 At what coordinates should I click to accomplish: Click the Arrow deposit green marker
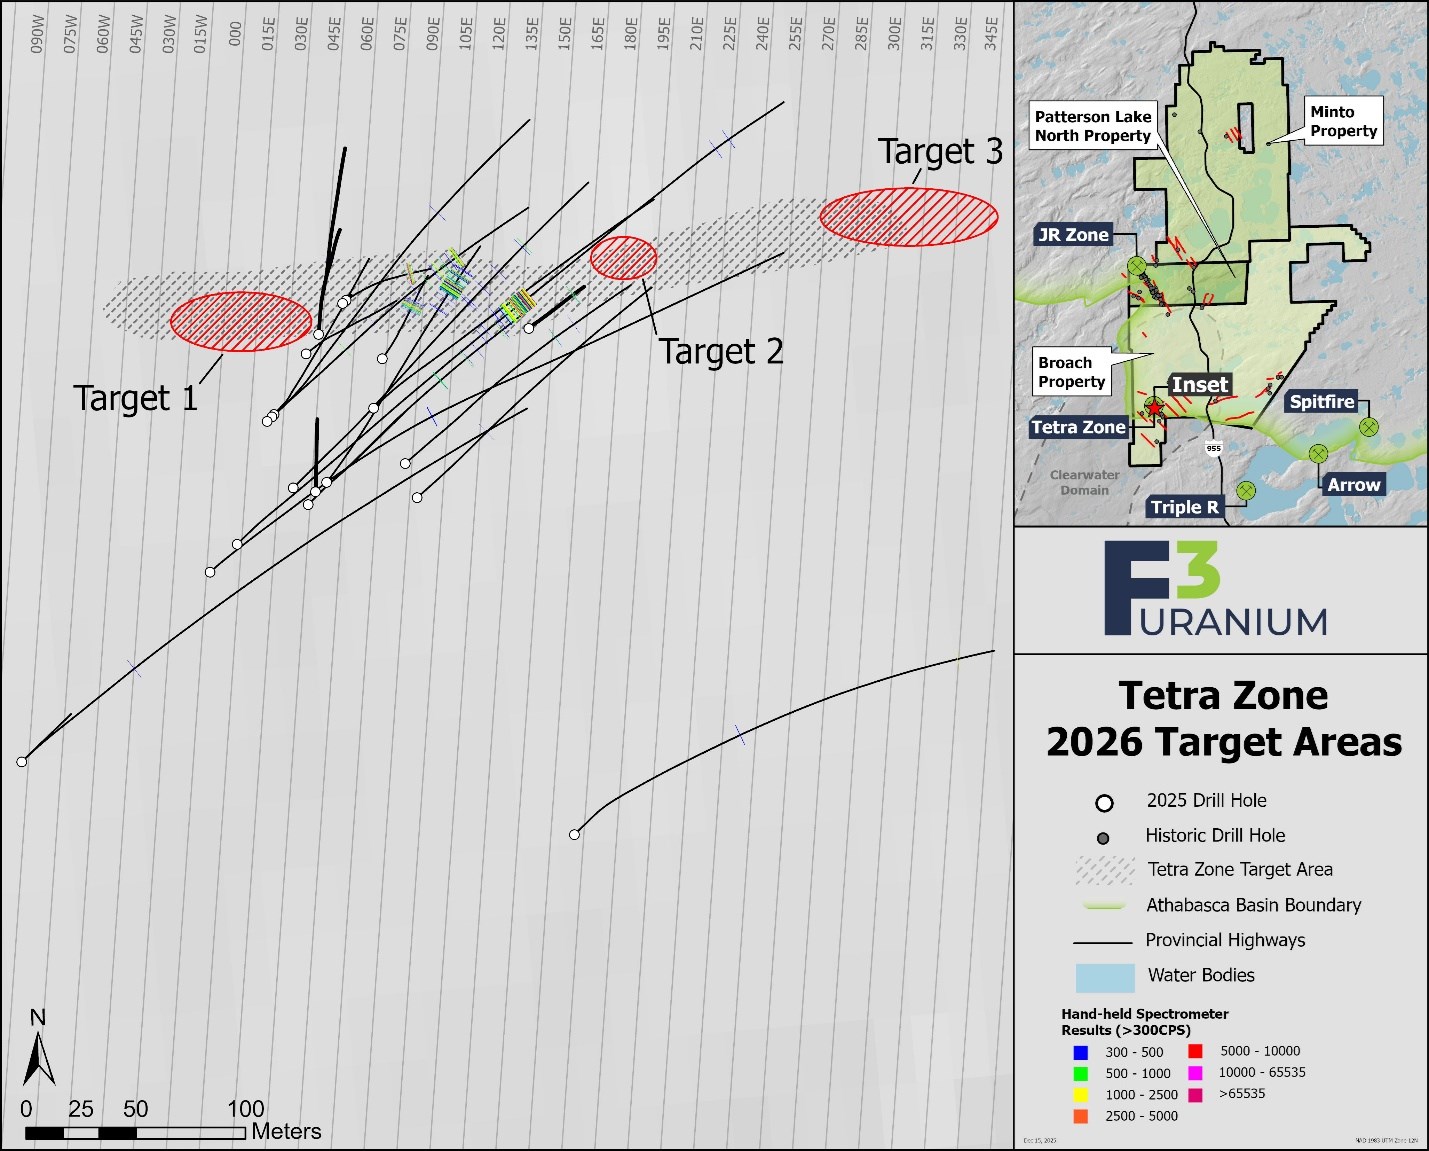pos(1318,453)
